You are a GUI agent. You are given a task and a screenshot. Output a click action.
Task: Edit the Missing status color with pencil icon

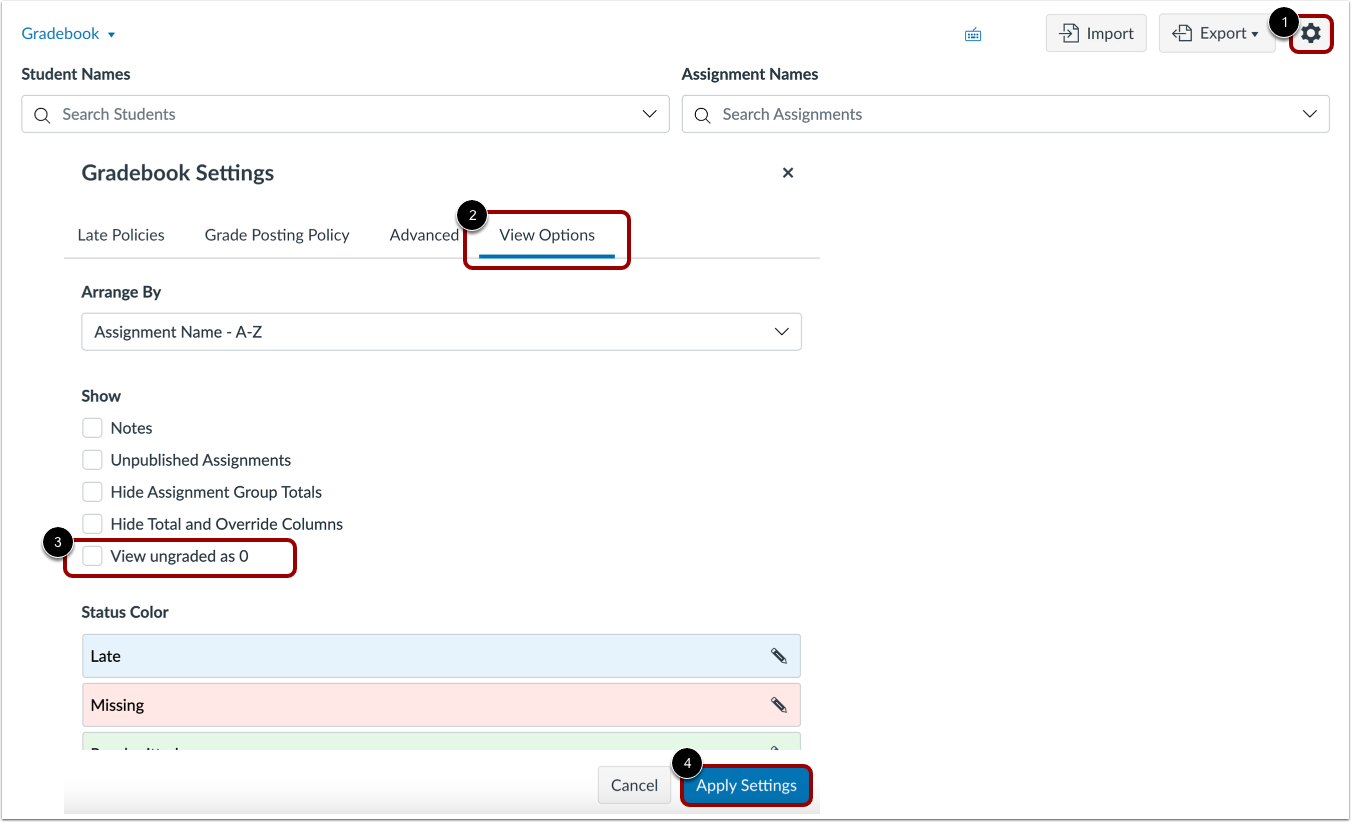(779, 704)
